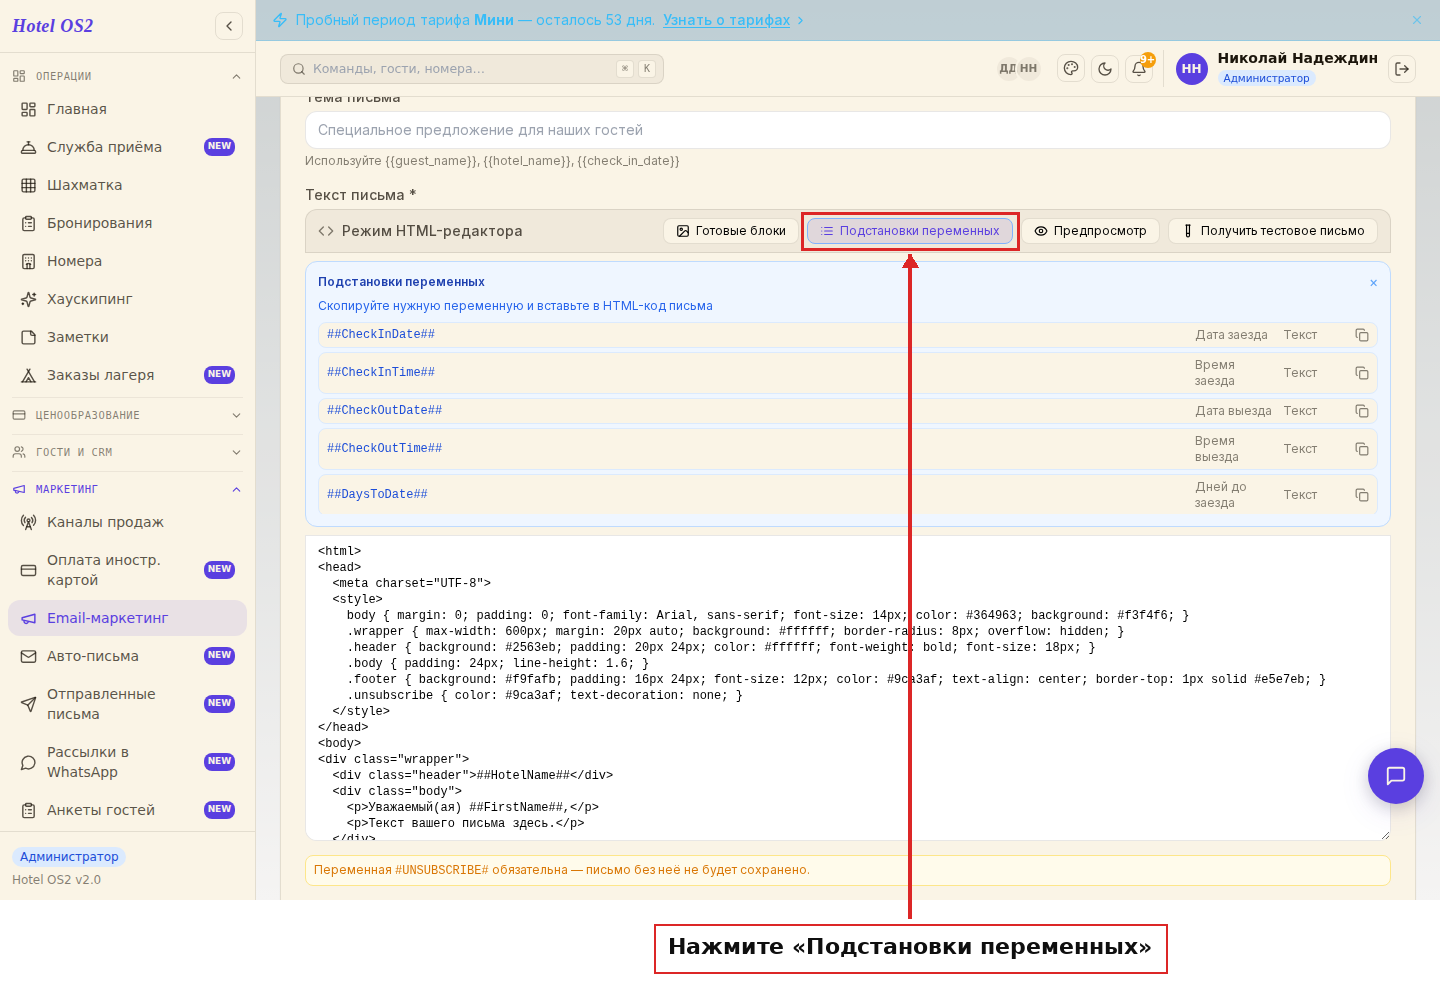
Task: Toggle dark mode with the moon icon
Action: pyautogui.click(x=1105, y=69)
